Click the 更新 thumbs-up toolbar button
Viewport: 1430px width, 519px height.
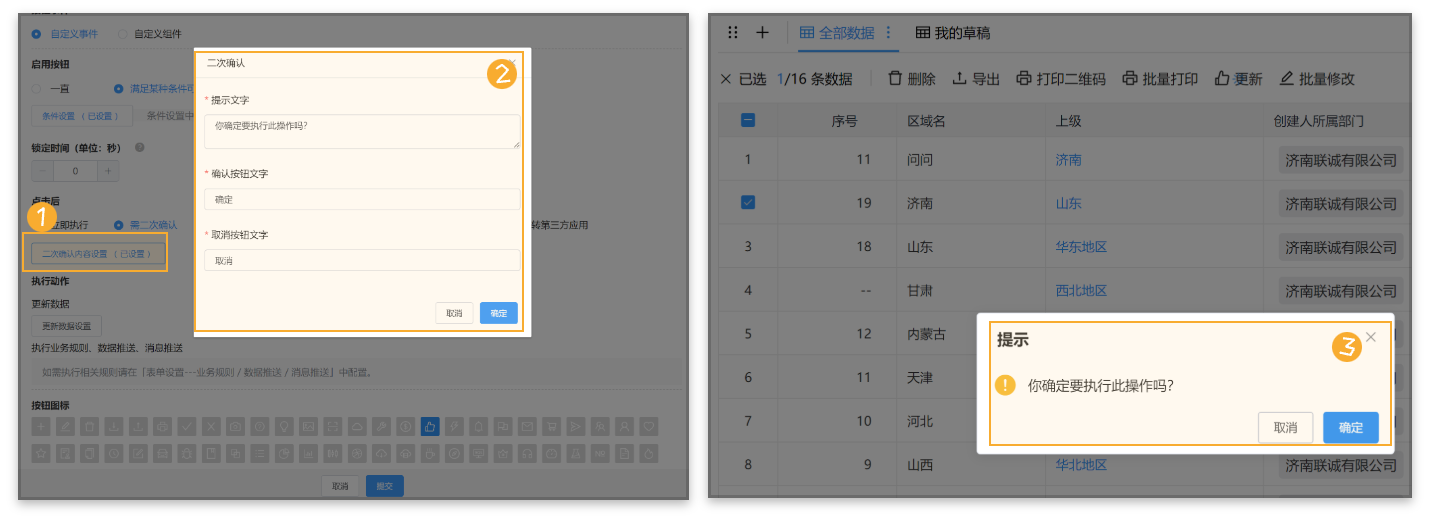click(1238, 79)
